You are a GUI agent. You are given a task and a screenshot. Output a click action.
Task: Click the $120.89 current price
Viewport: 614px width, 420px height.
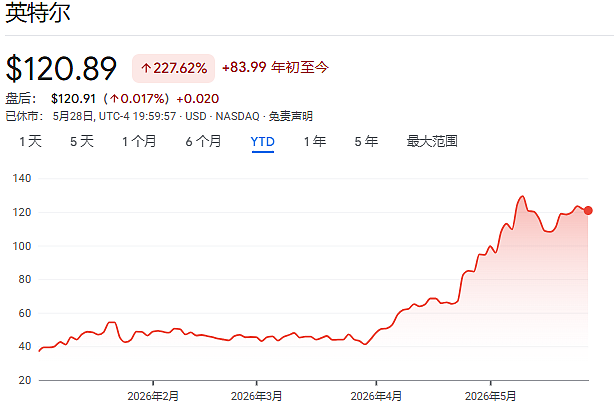(x=61, y=69)
